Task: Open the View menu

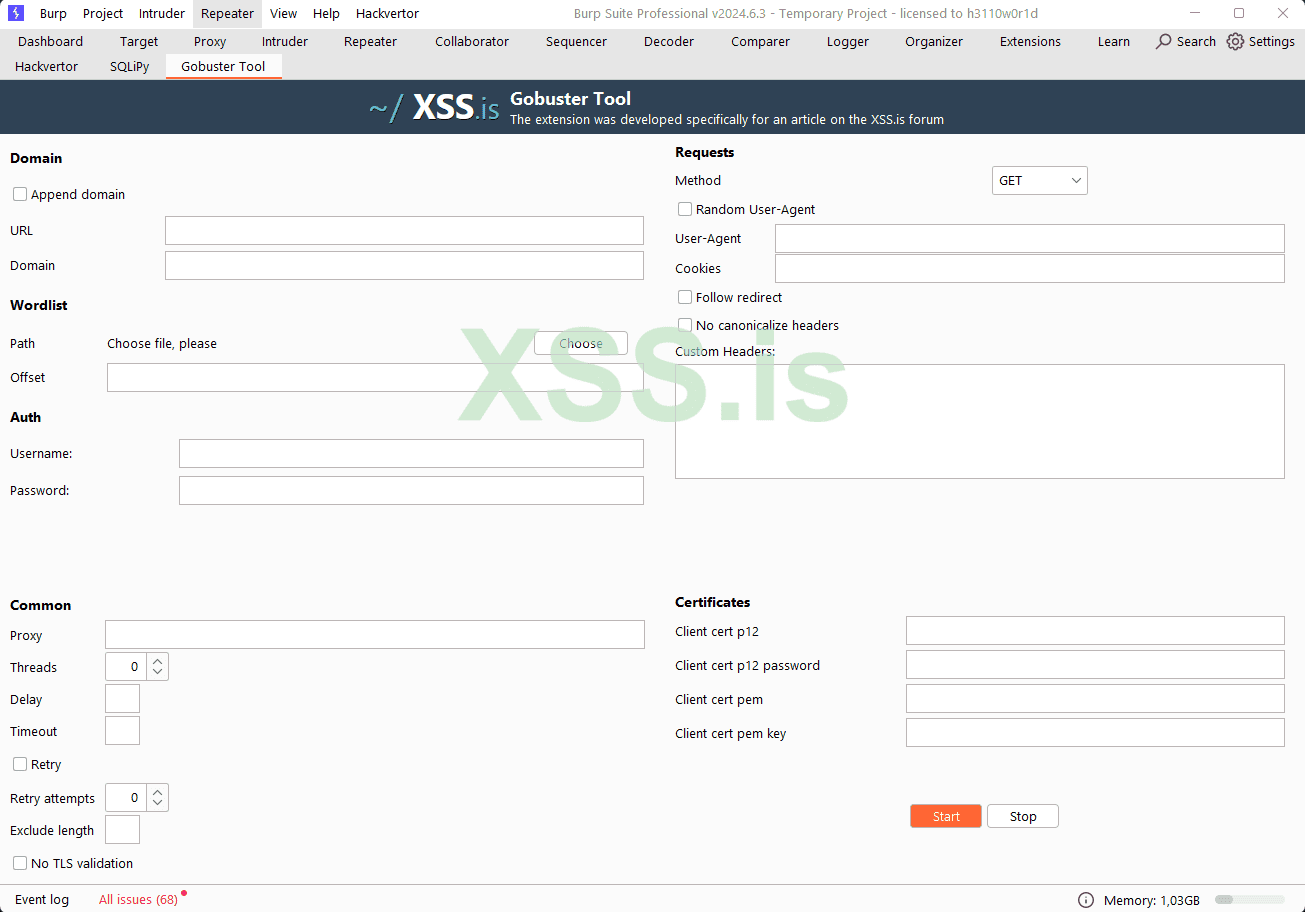Action: tap(284, 13)
